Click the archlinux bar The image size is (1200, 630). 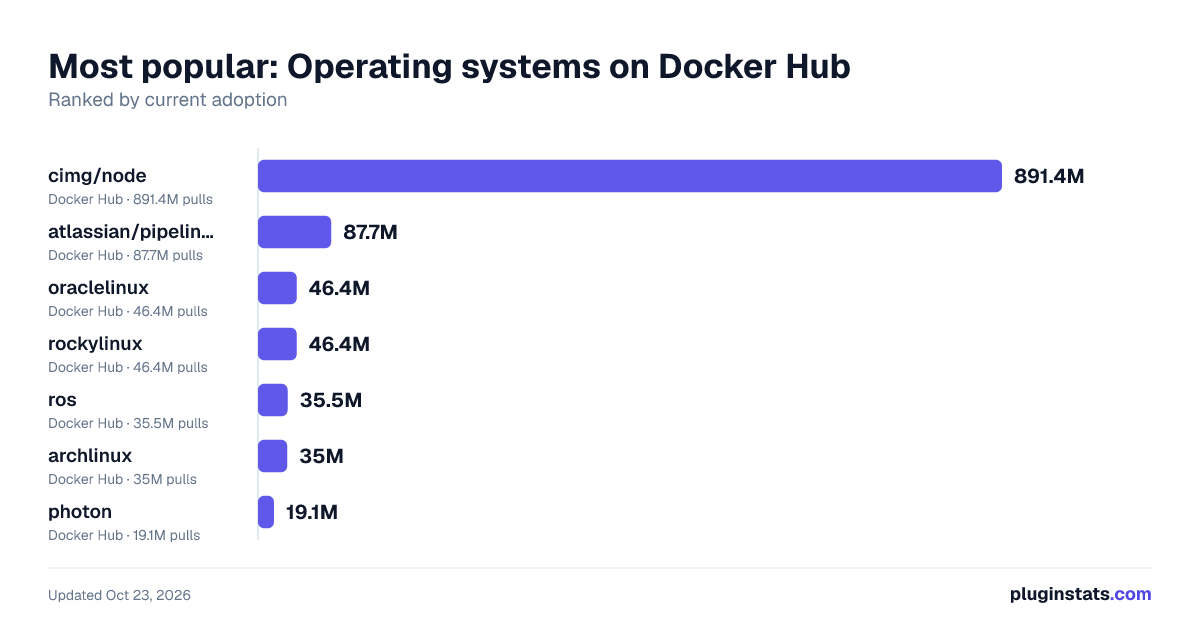[273, 456]
